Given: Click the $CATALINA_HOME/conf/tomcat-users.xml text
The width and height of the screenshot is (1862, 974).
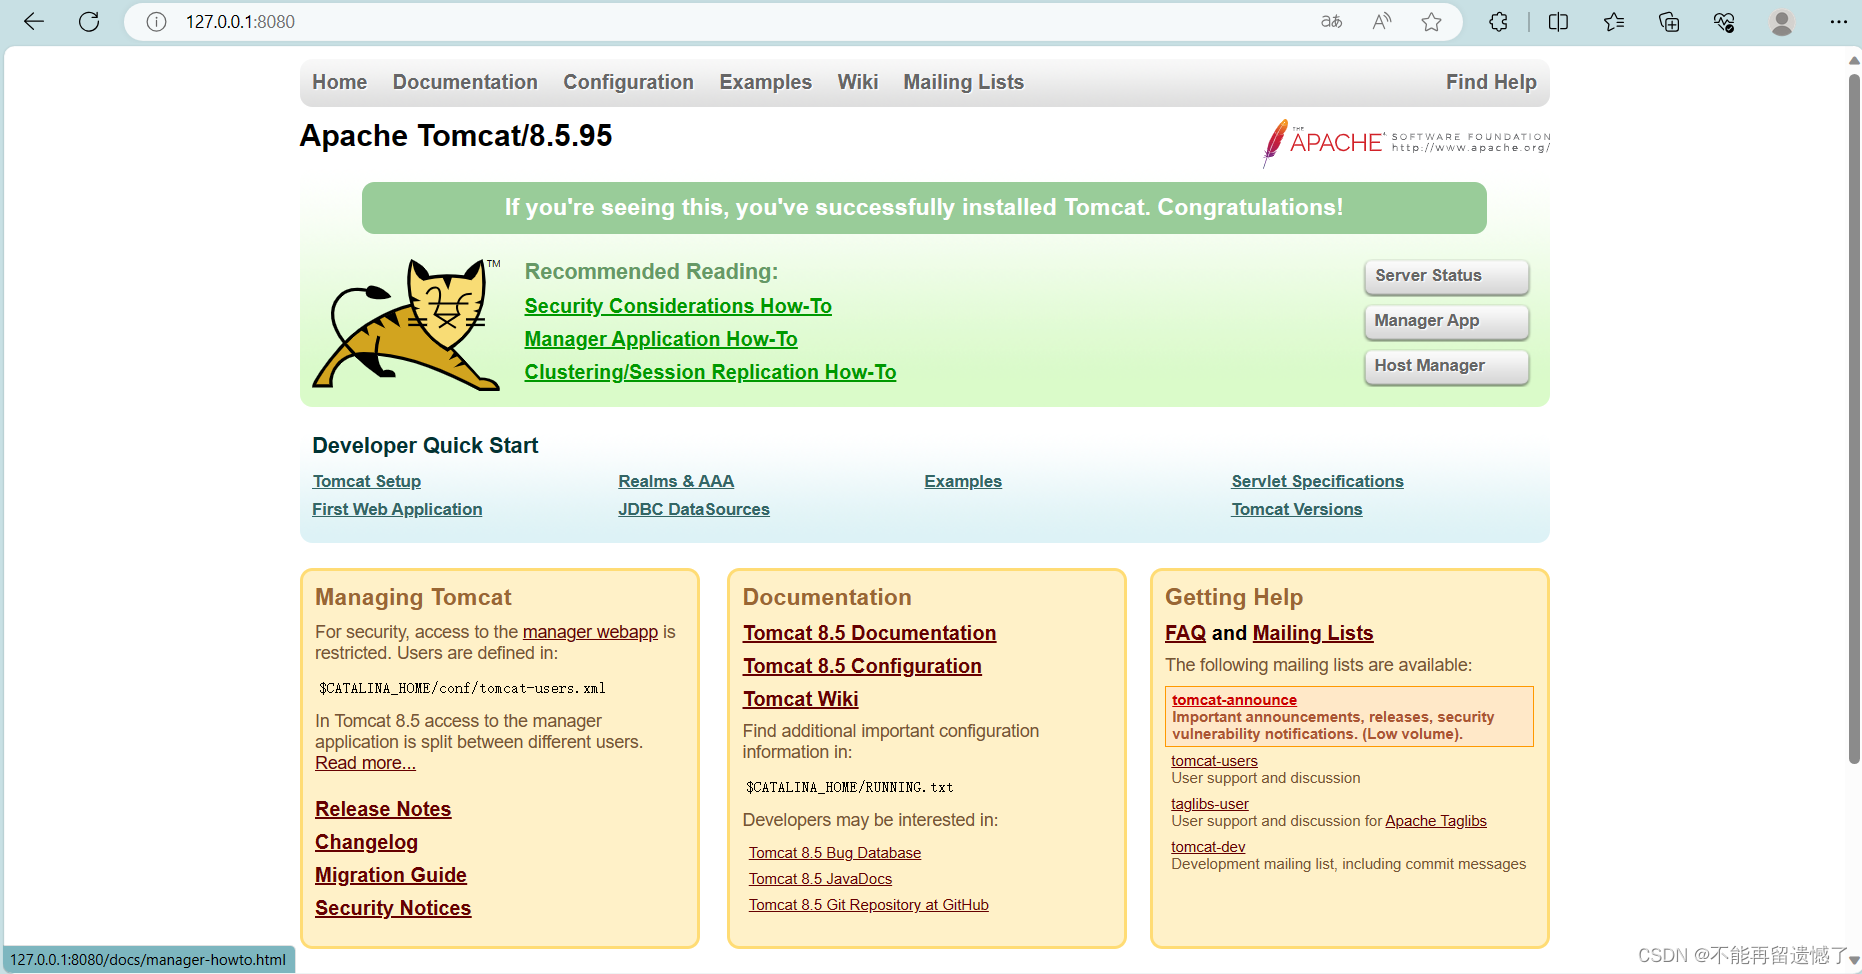Looking at the screenshot, I should pos(462,688).
